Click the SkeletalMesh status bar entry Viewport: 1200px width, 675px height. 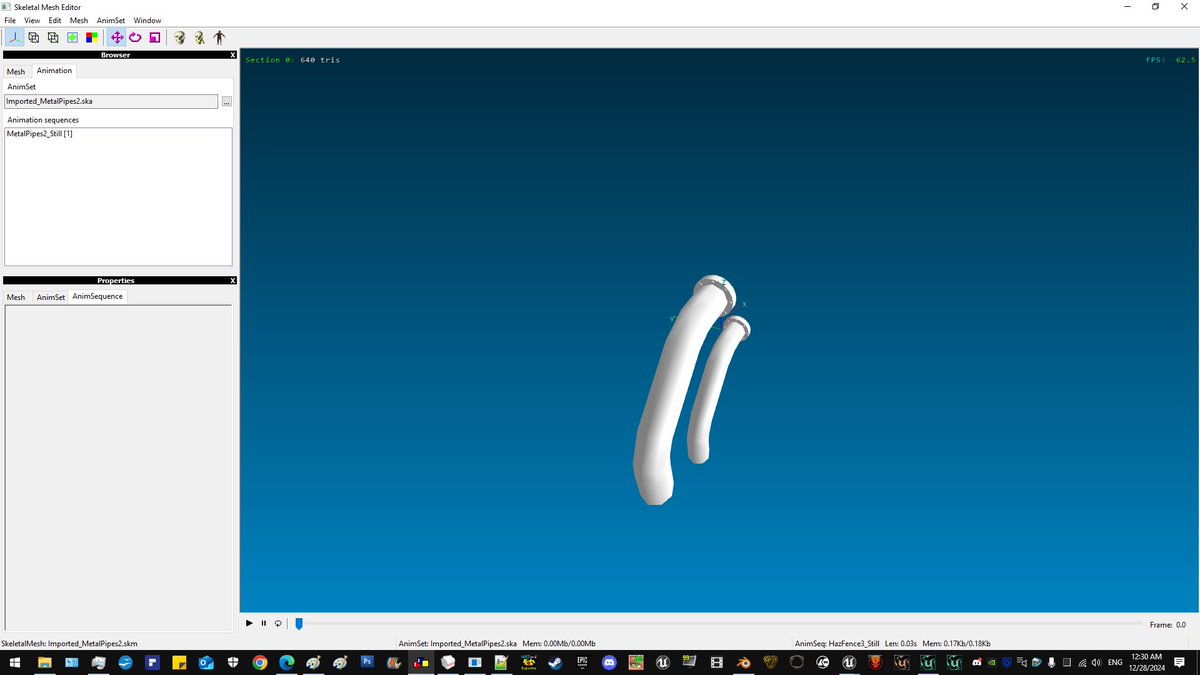tap(70, 643)
